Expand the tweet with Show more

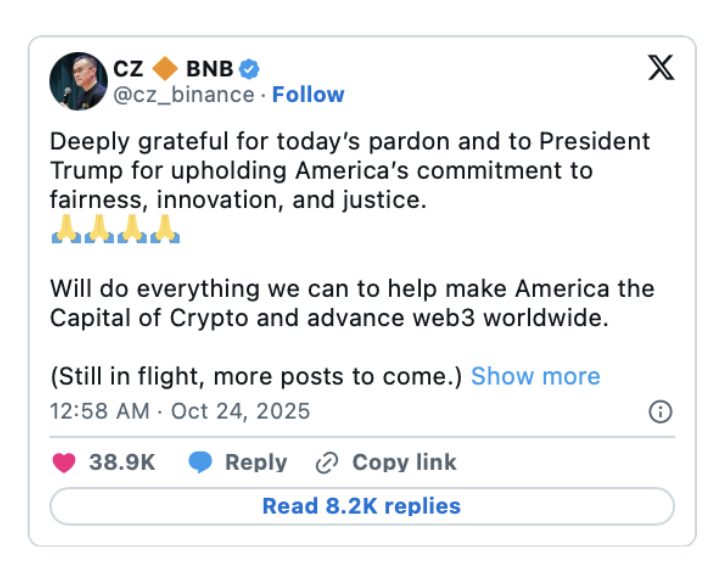[535, 376]
